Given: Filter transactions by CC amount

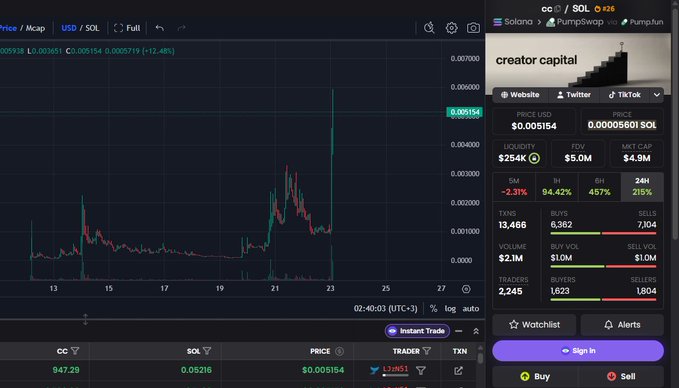Looking at the screenshot, I should tap(75, 351).
